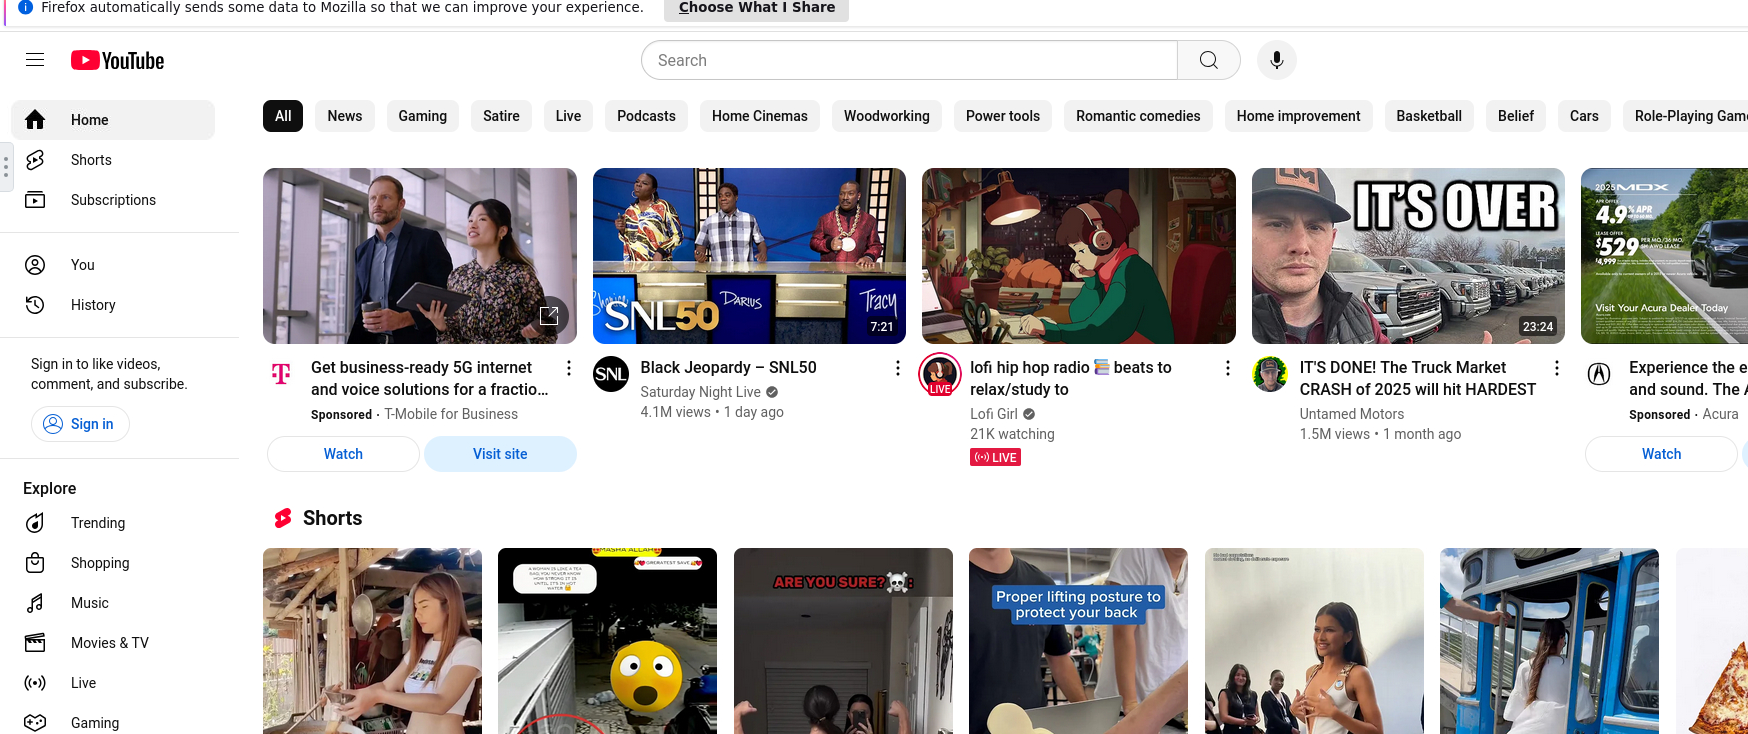Screen dimensions: 1748x734
Task: Open Shopping in Explore section
Action: click(x=100, y=563)
